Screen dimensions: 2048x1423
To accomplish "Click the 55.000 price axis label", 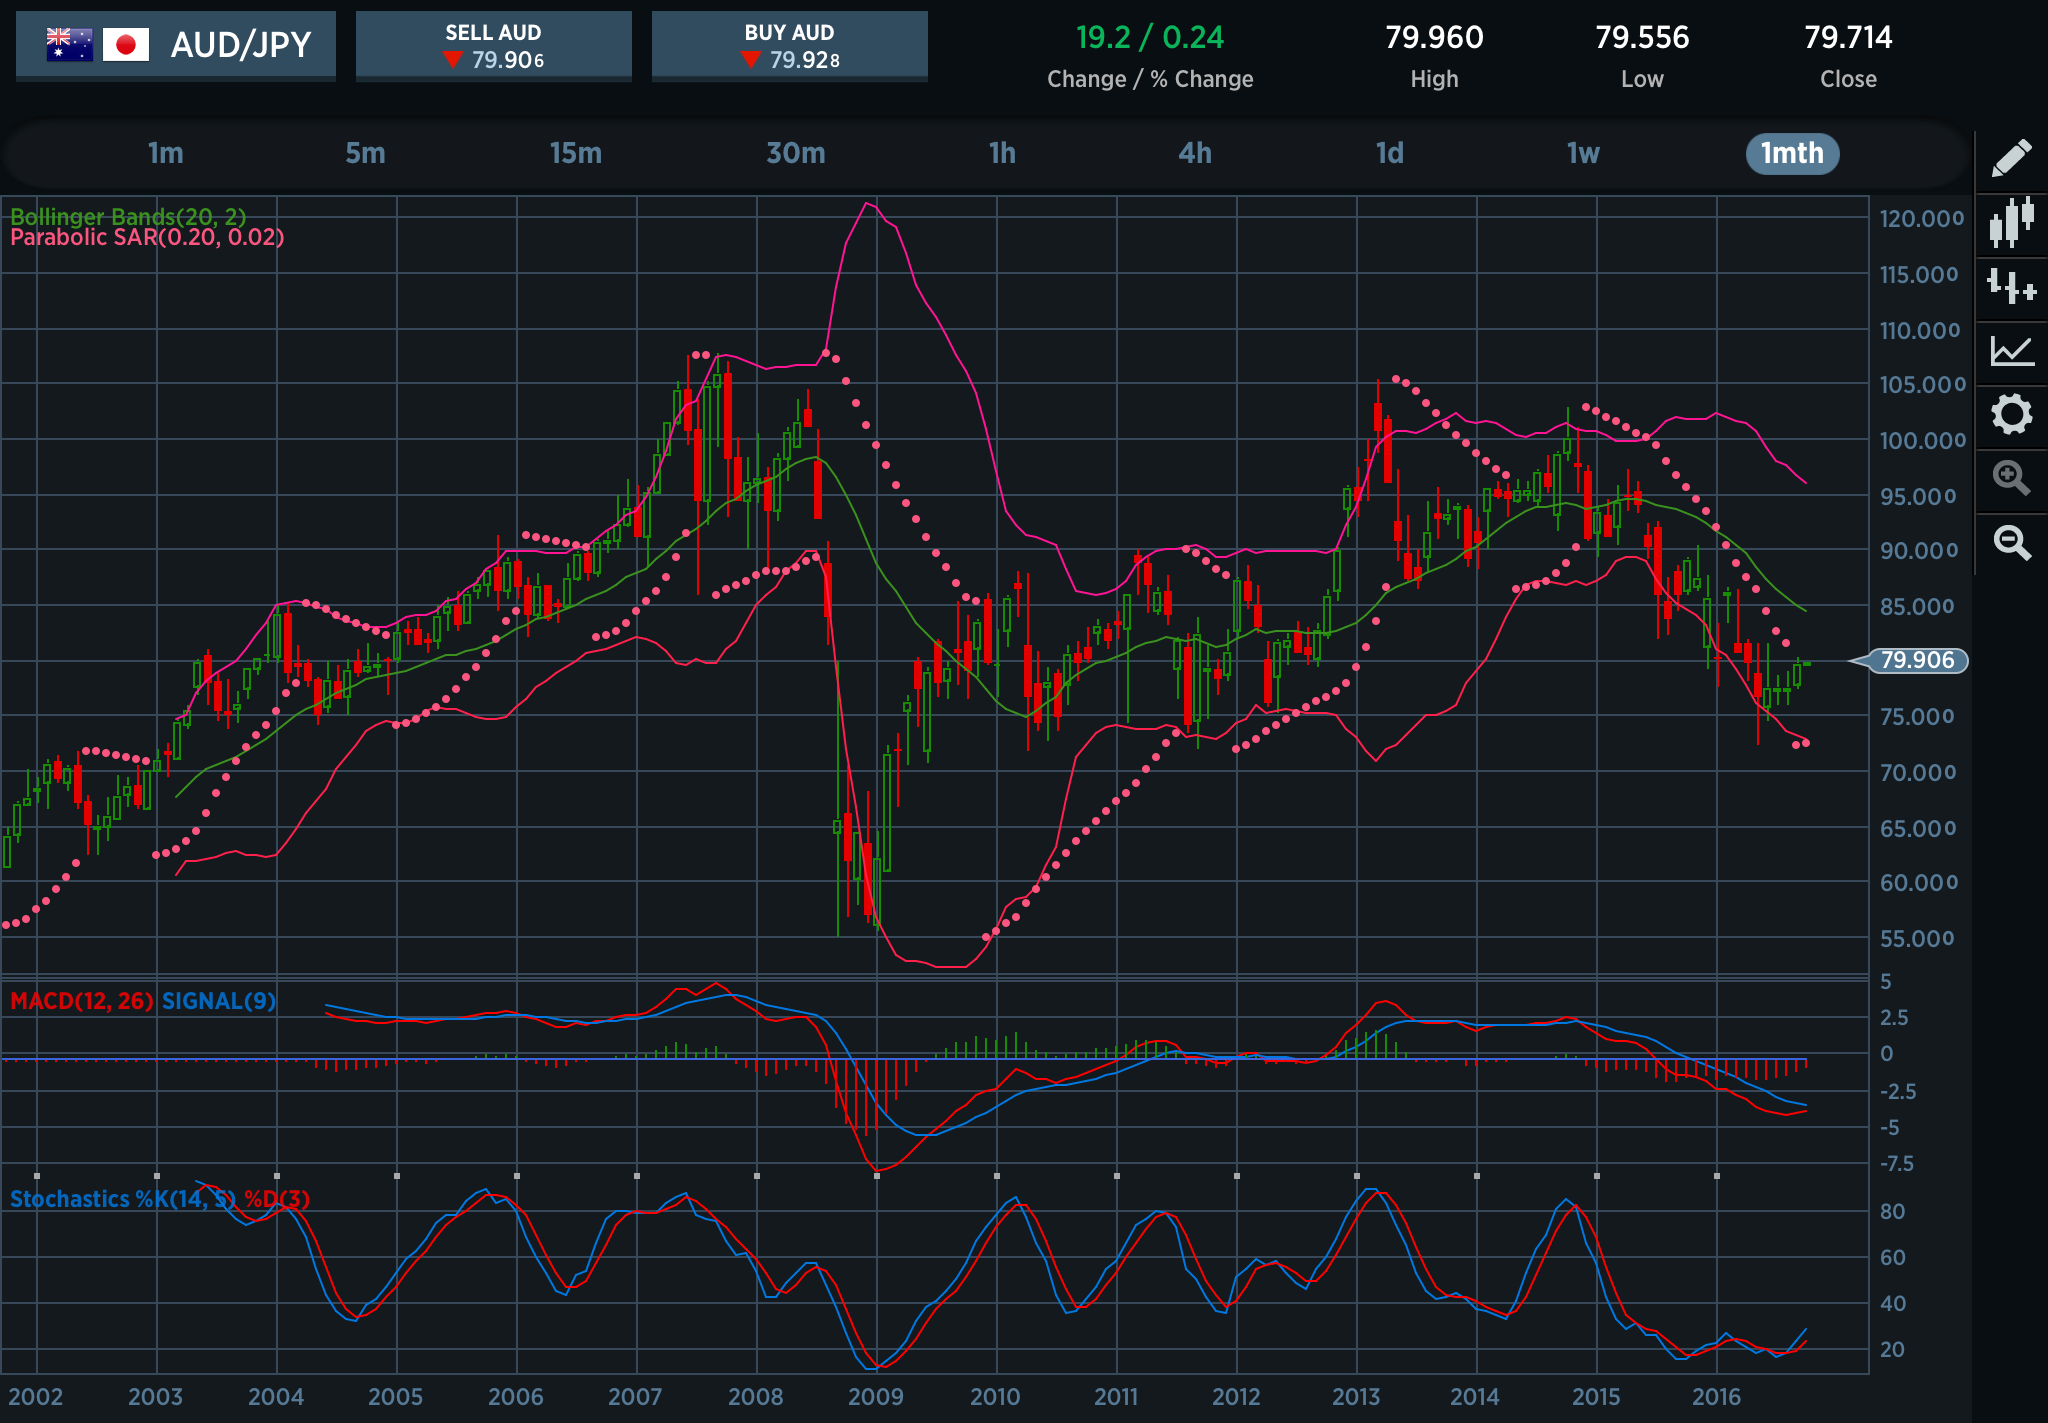I will pos(1916,939).
